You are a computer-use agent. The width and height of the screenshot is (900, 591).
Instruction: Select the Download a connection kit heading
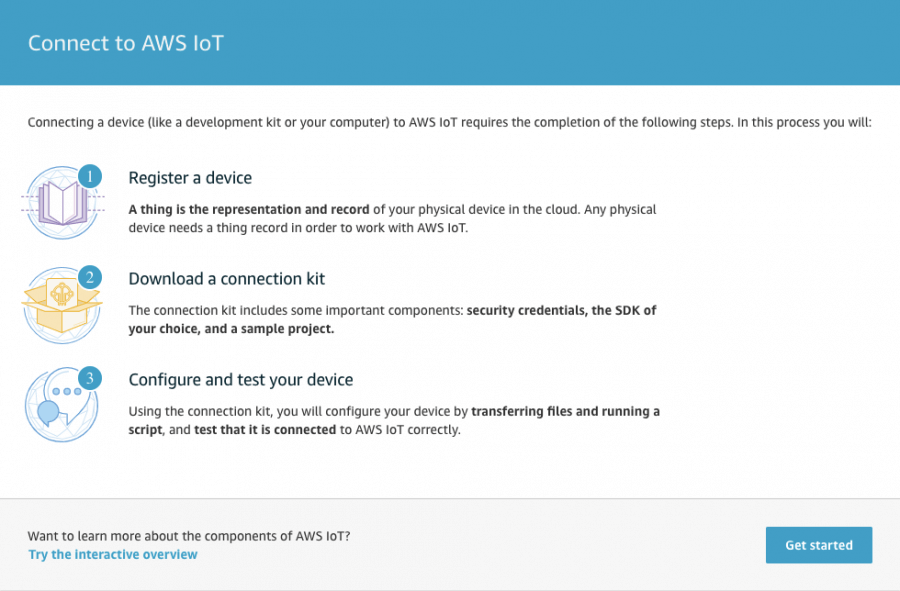pyautogui.click(x=227, y=279)
